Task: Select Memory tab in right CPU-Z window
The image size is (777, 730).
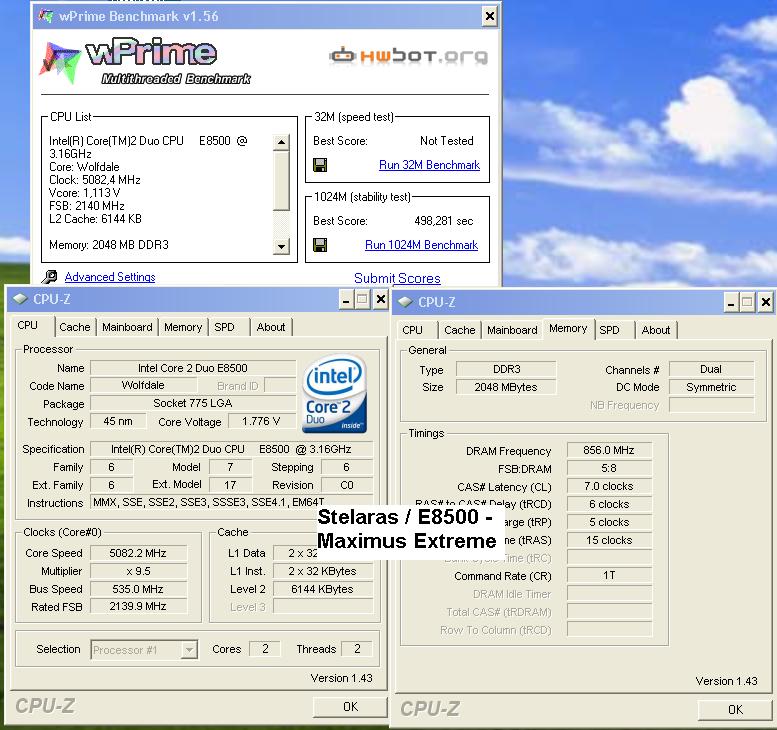Action: click(568, 329)
